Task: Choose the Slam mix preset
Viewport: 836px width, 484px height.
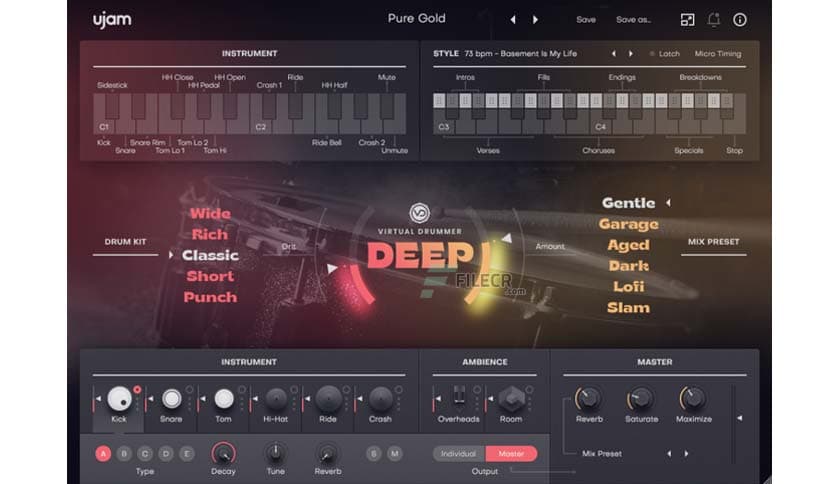Action: [629, 308]
